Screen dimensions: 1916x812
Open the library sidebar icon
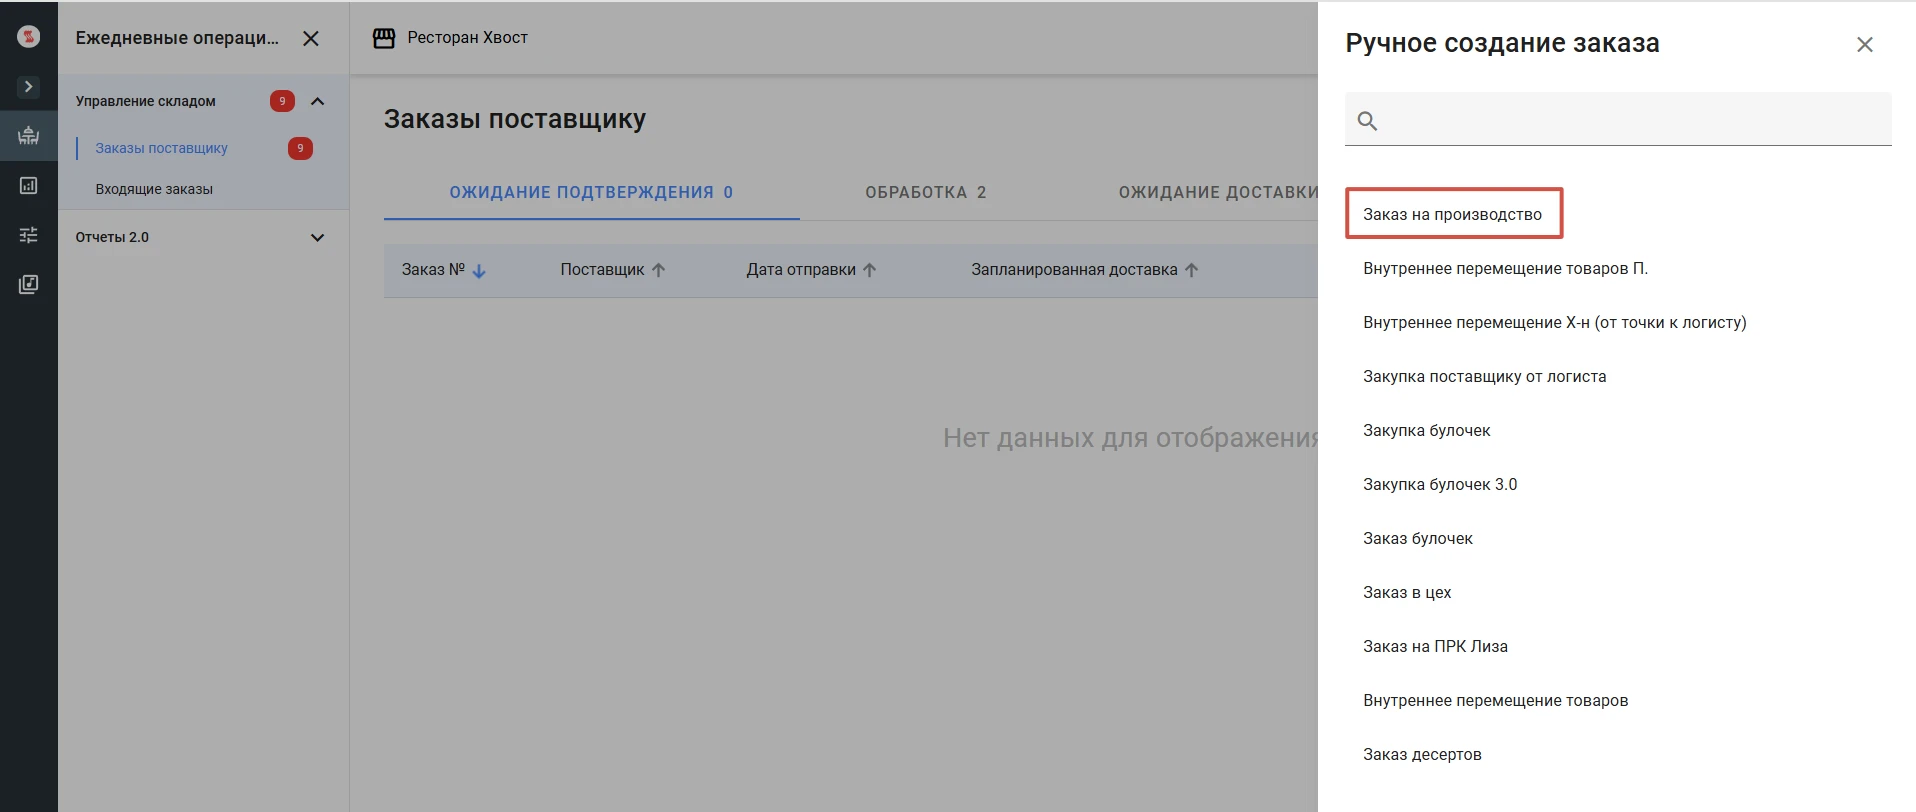pos(28,285)
